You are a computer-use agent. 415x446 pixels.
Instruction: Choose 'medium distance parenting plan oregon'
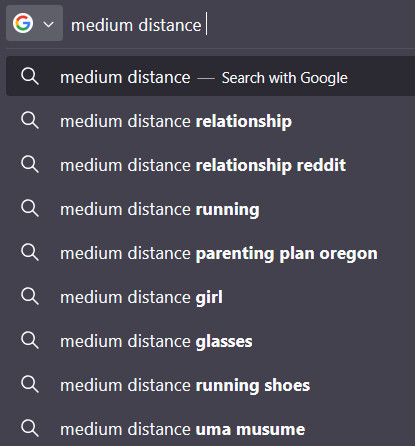coord(210,253)
